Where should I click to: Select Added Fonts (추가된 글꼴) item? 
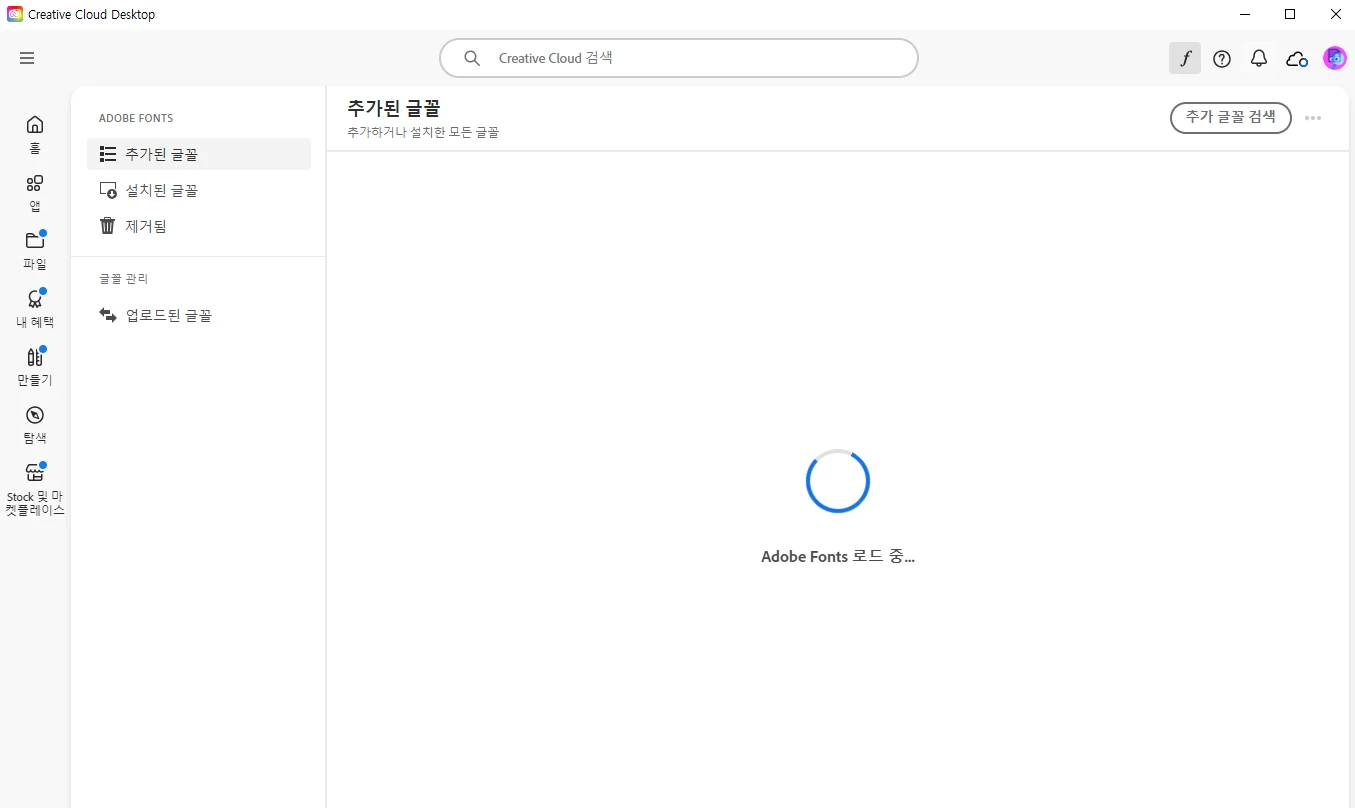pos(199,154)
